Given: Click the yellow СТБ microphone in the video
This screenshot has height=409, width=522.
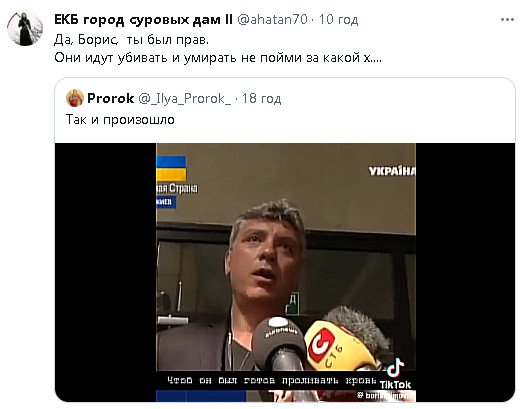Looking at the screenshot, I should 338,345.
